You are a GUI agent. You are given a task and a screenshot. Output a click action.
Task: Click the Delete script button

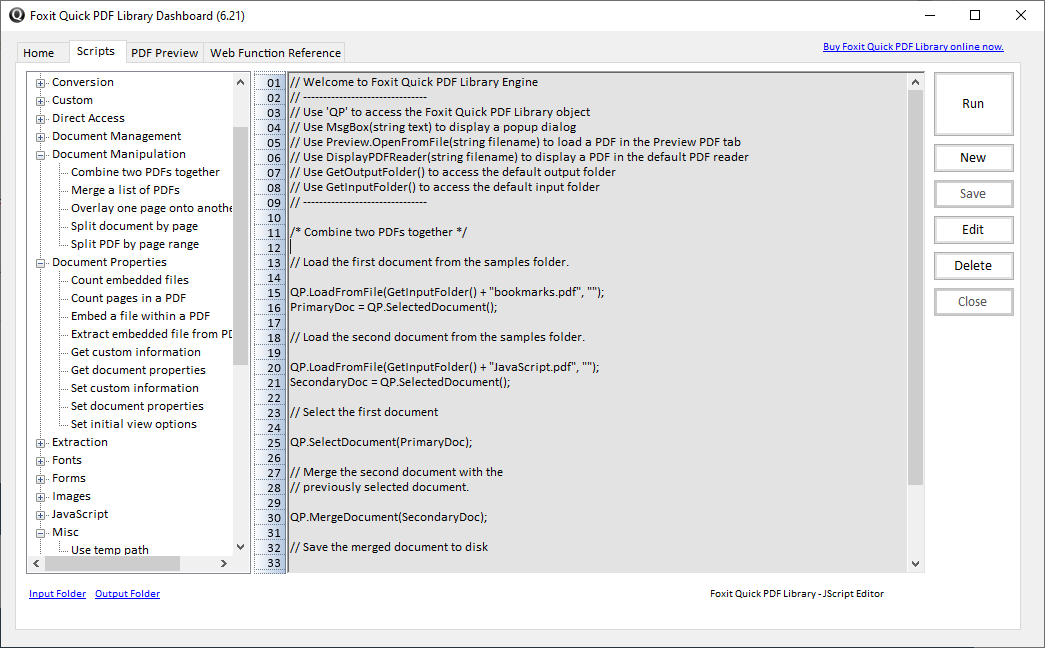(x=973, y=266)
